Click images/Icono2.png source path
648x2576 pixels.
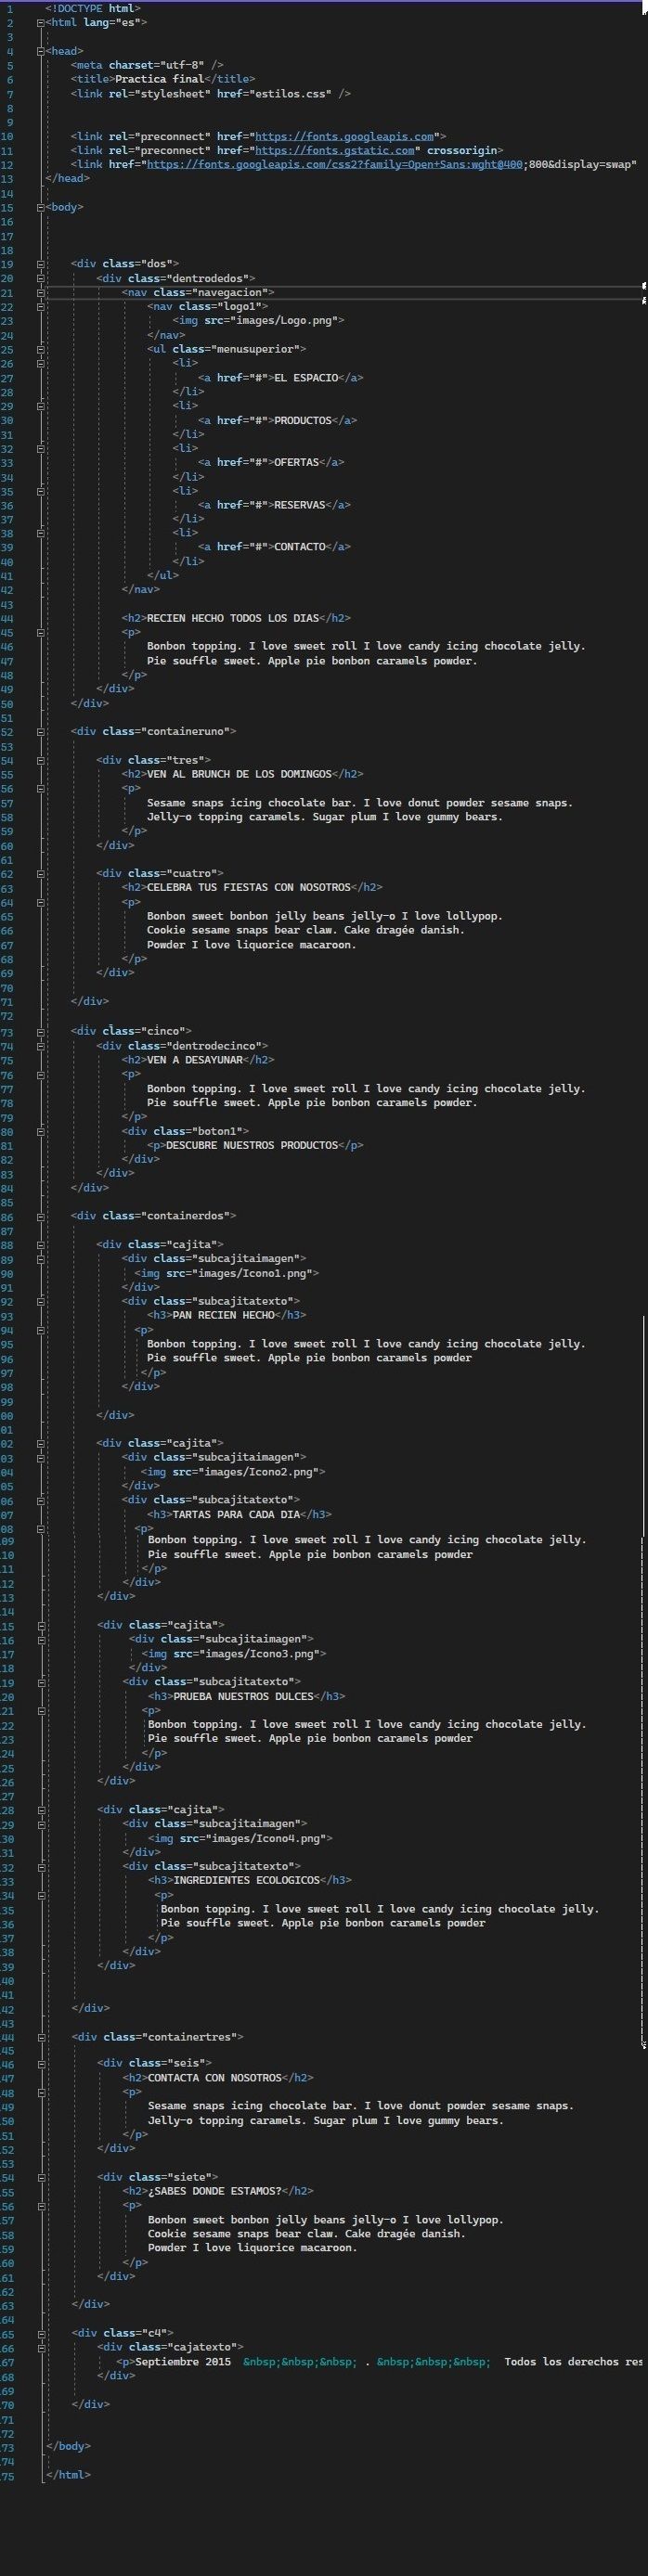259,1472
